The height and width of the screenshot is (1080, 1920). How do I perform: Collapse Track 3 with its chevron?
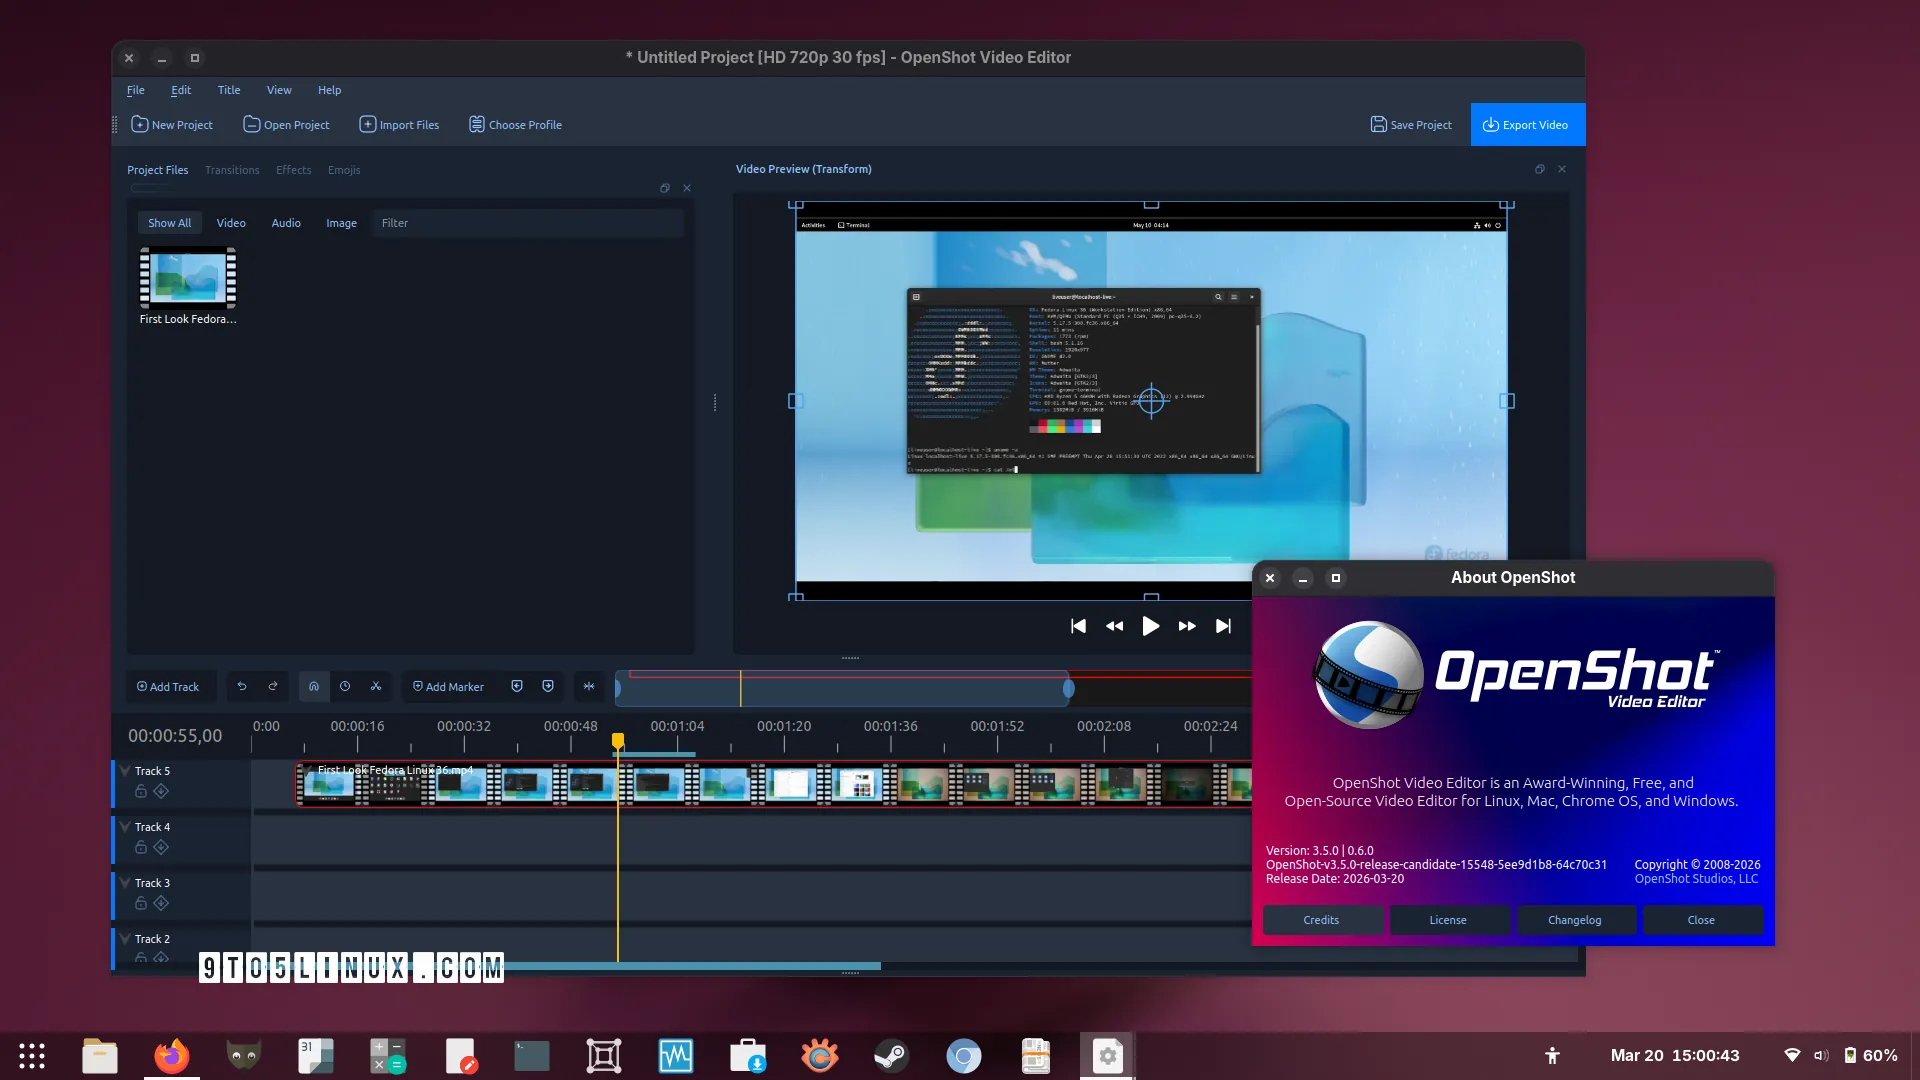[x=125, y=882]
